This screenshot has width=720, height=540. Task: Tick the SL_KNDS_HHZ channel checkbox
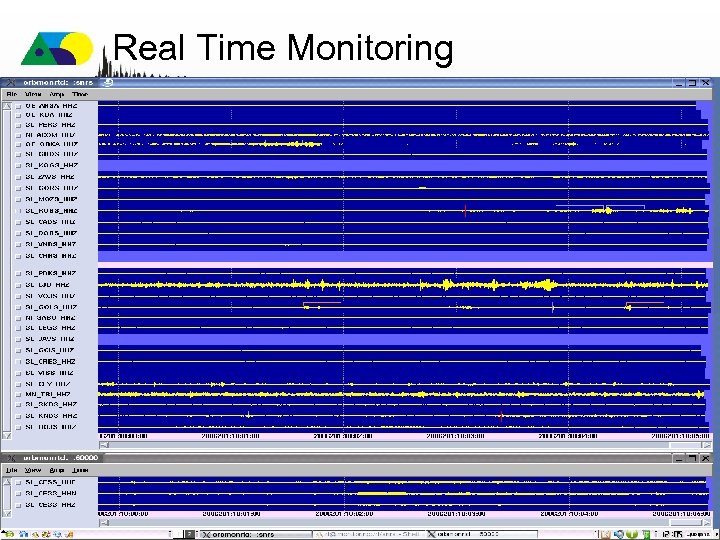pyautogui.click(x=18, y=416)
